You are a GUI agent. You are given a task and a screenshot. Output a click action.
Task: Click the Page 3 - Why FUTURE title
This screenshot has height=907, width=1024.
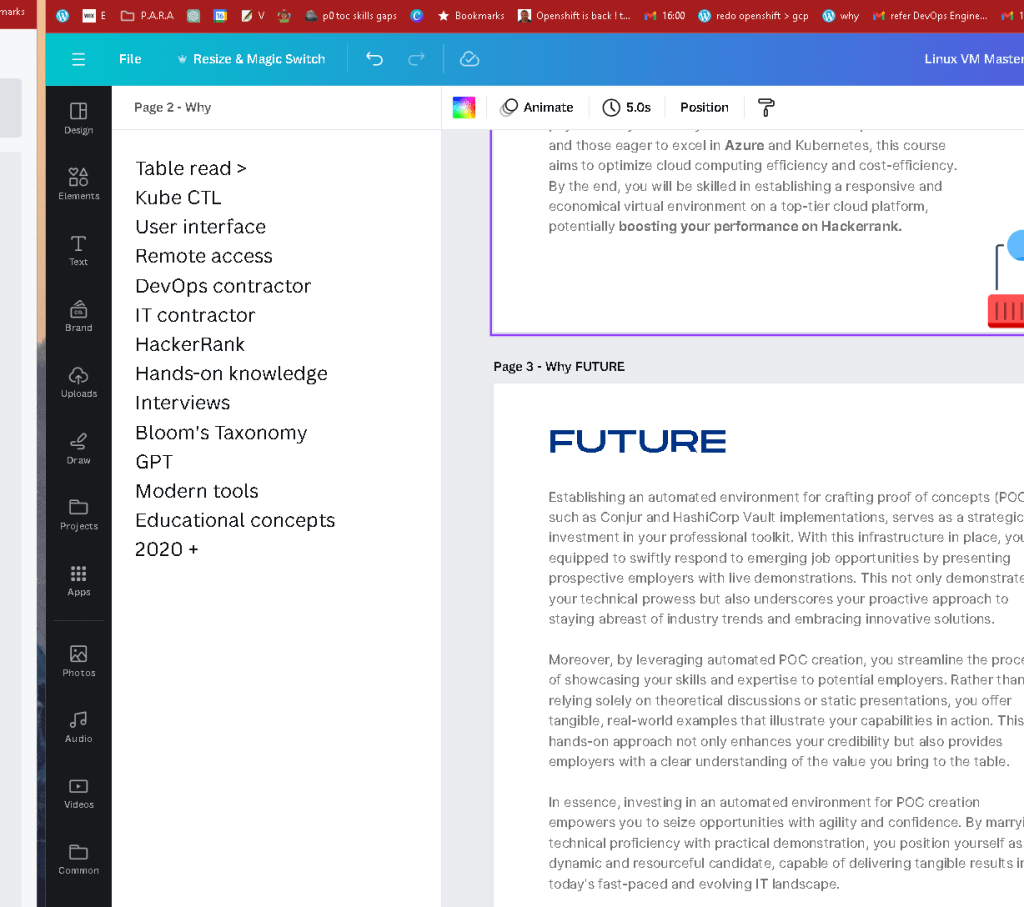click(559, 367)
